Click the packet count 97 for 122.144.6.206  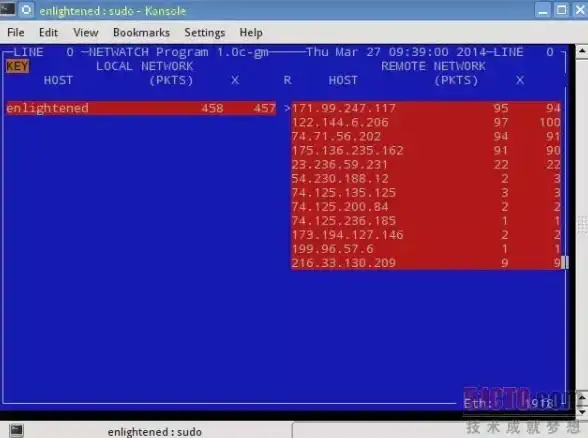click(501, 122)
